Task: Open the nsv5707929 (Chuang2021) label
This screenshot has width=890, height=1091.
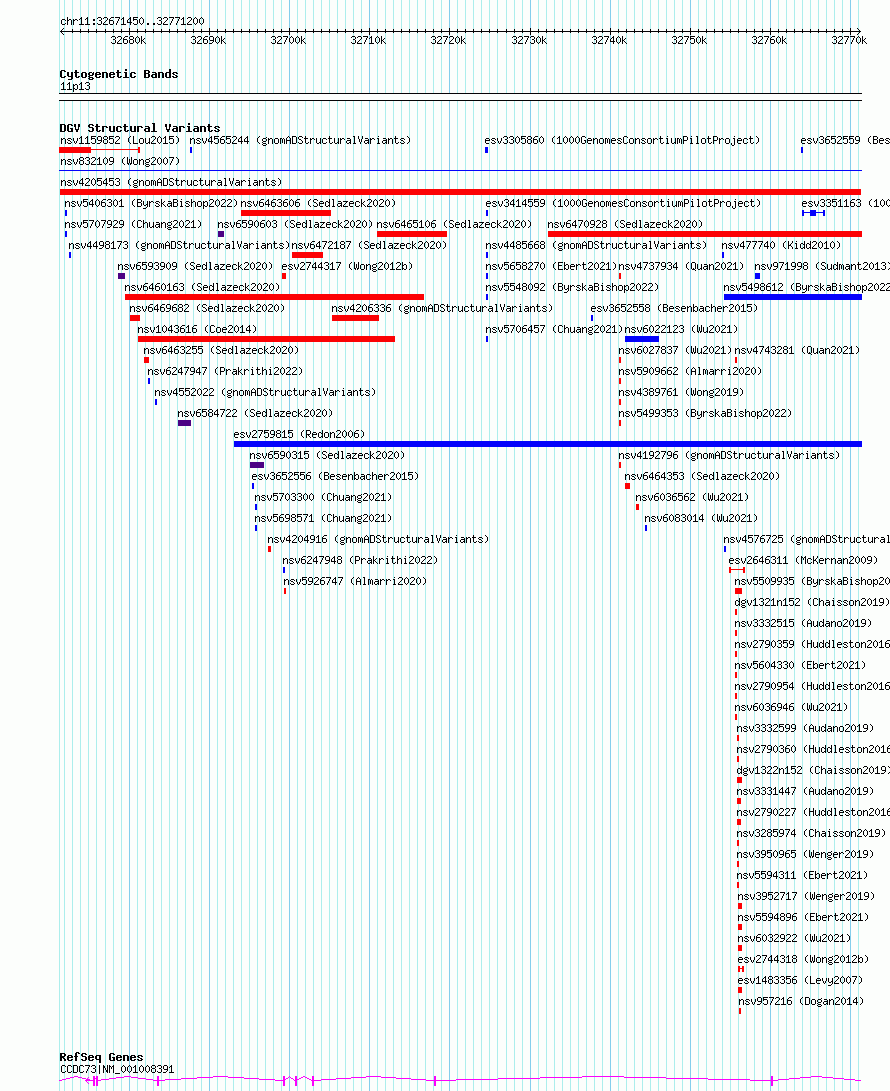Action: (x=133, y=224)
